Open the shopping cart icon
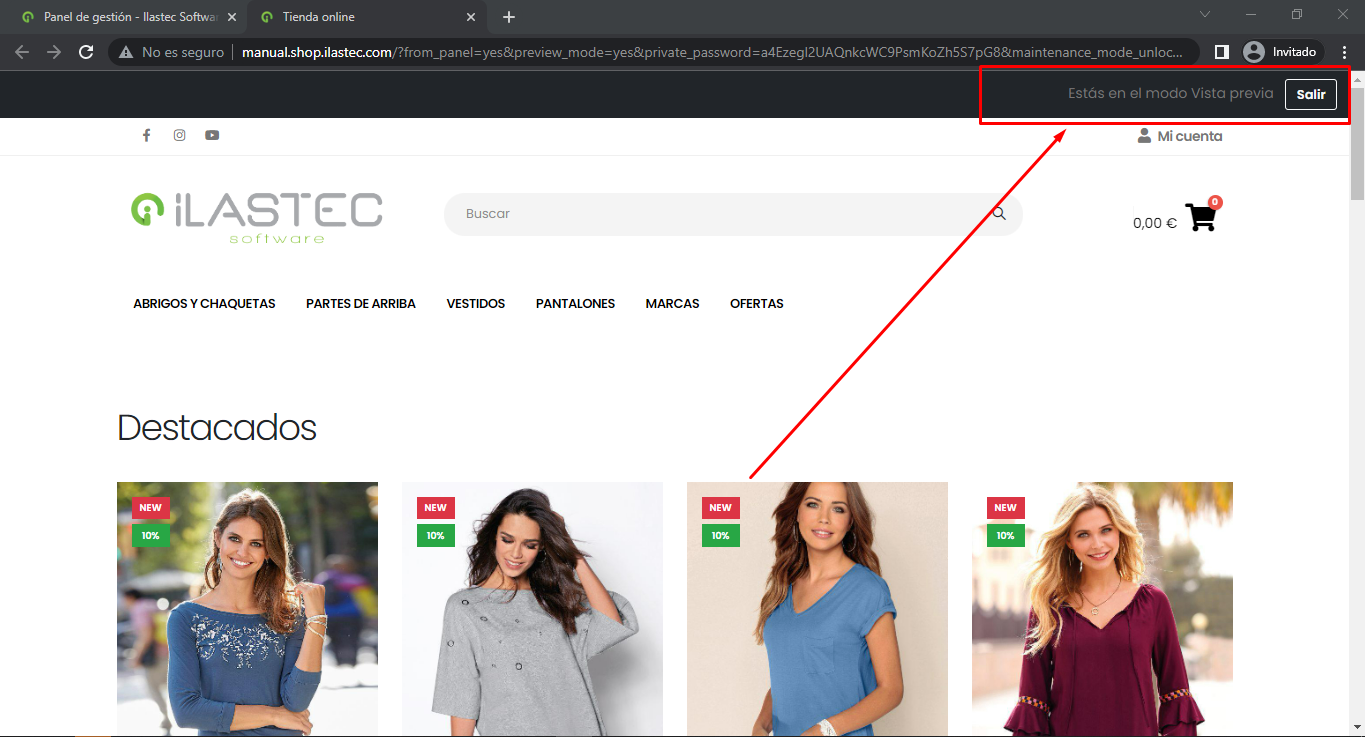Screen dimensions: 1365x737 pyautogui.click(x=1200, y=218)
